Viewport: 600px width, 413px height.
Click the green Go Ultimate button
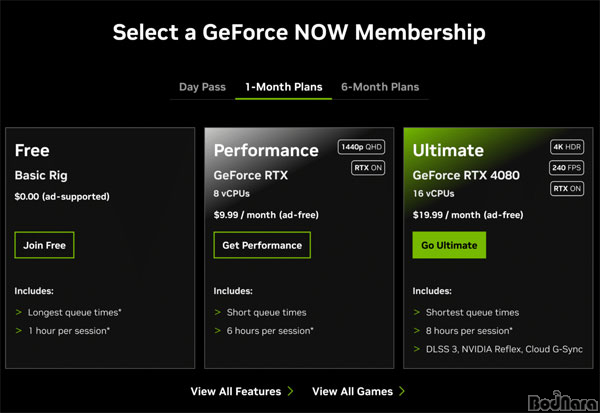click(449, 245)
